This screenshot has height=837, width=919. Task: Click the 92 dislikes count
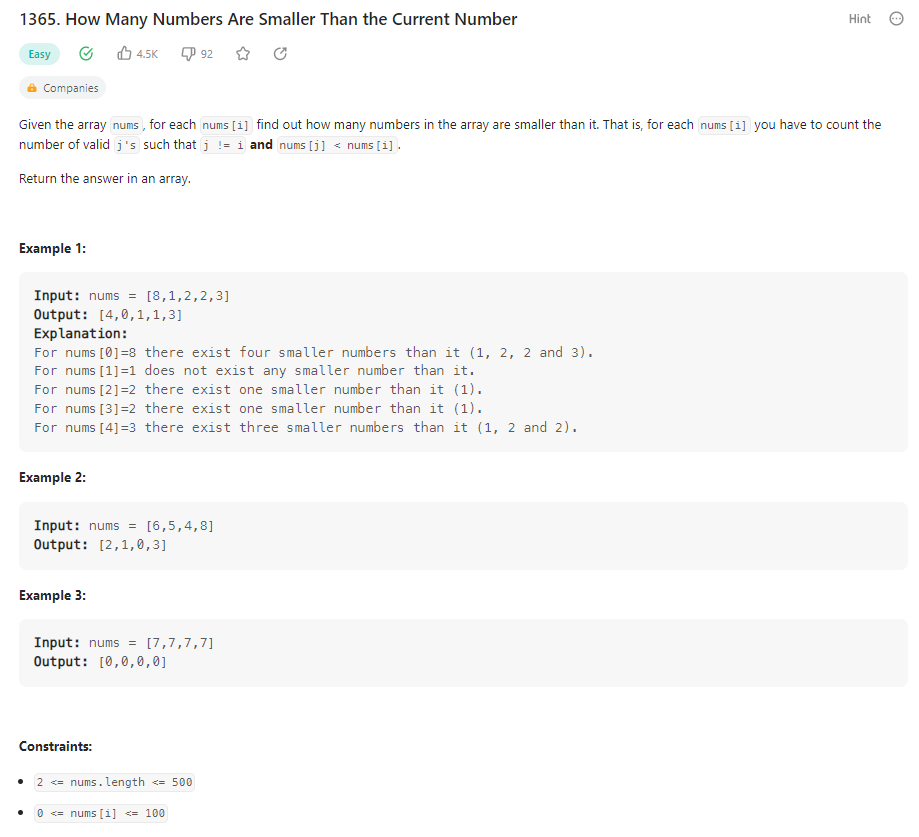[207, 55]
